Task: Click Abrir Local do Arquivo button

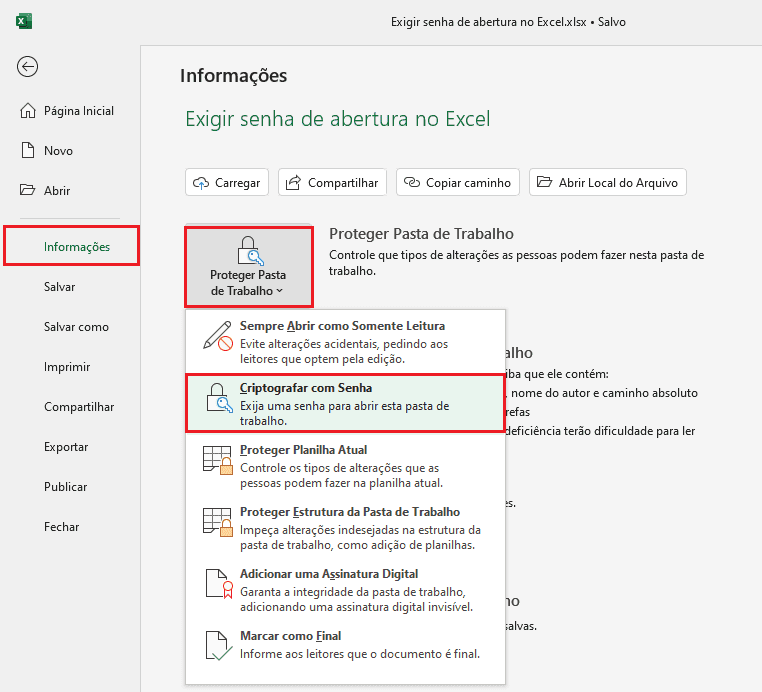Action: click(608, 183)
